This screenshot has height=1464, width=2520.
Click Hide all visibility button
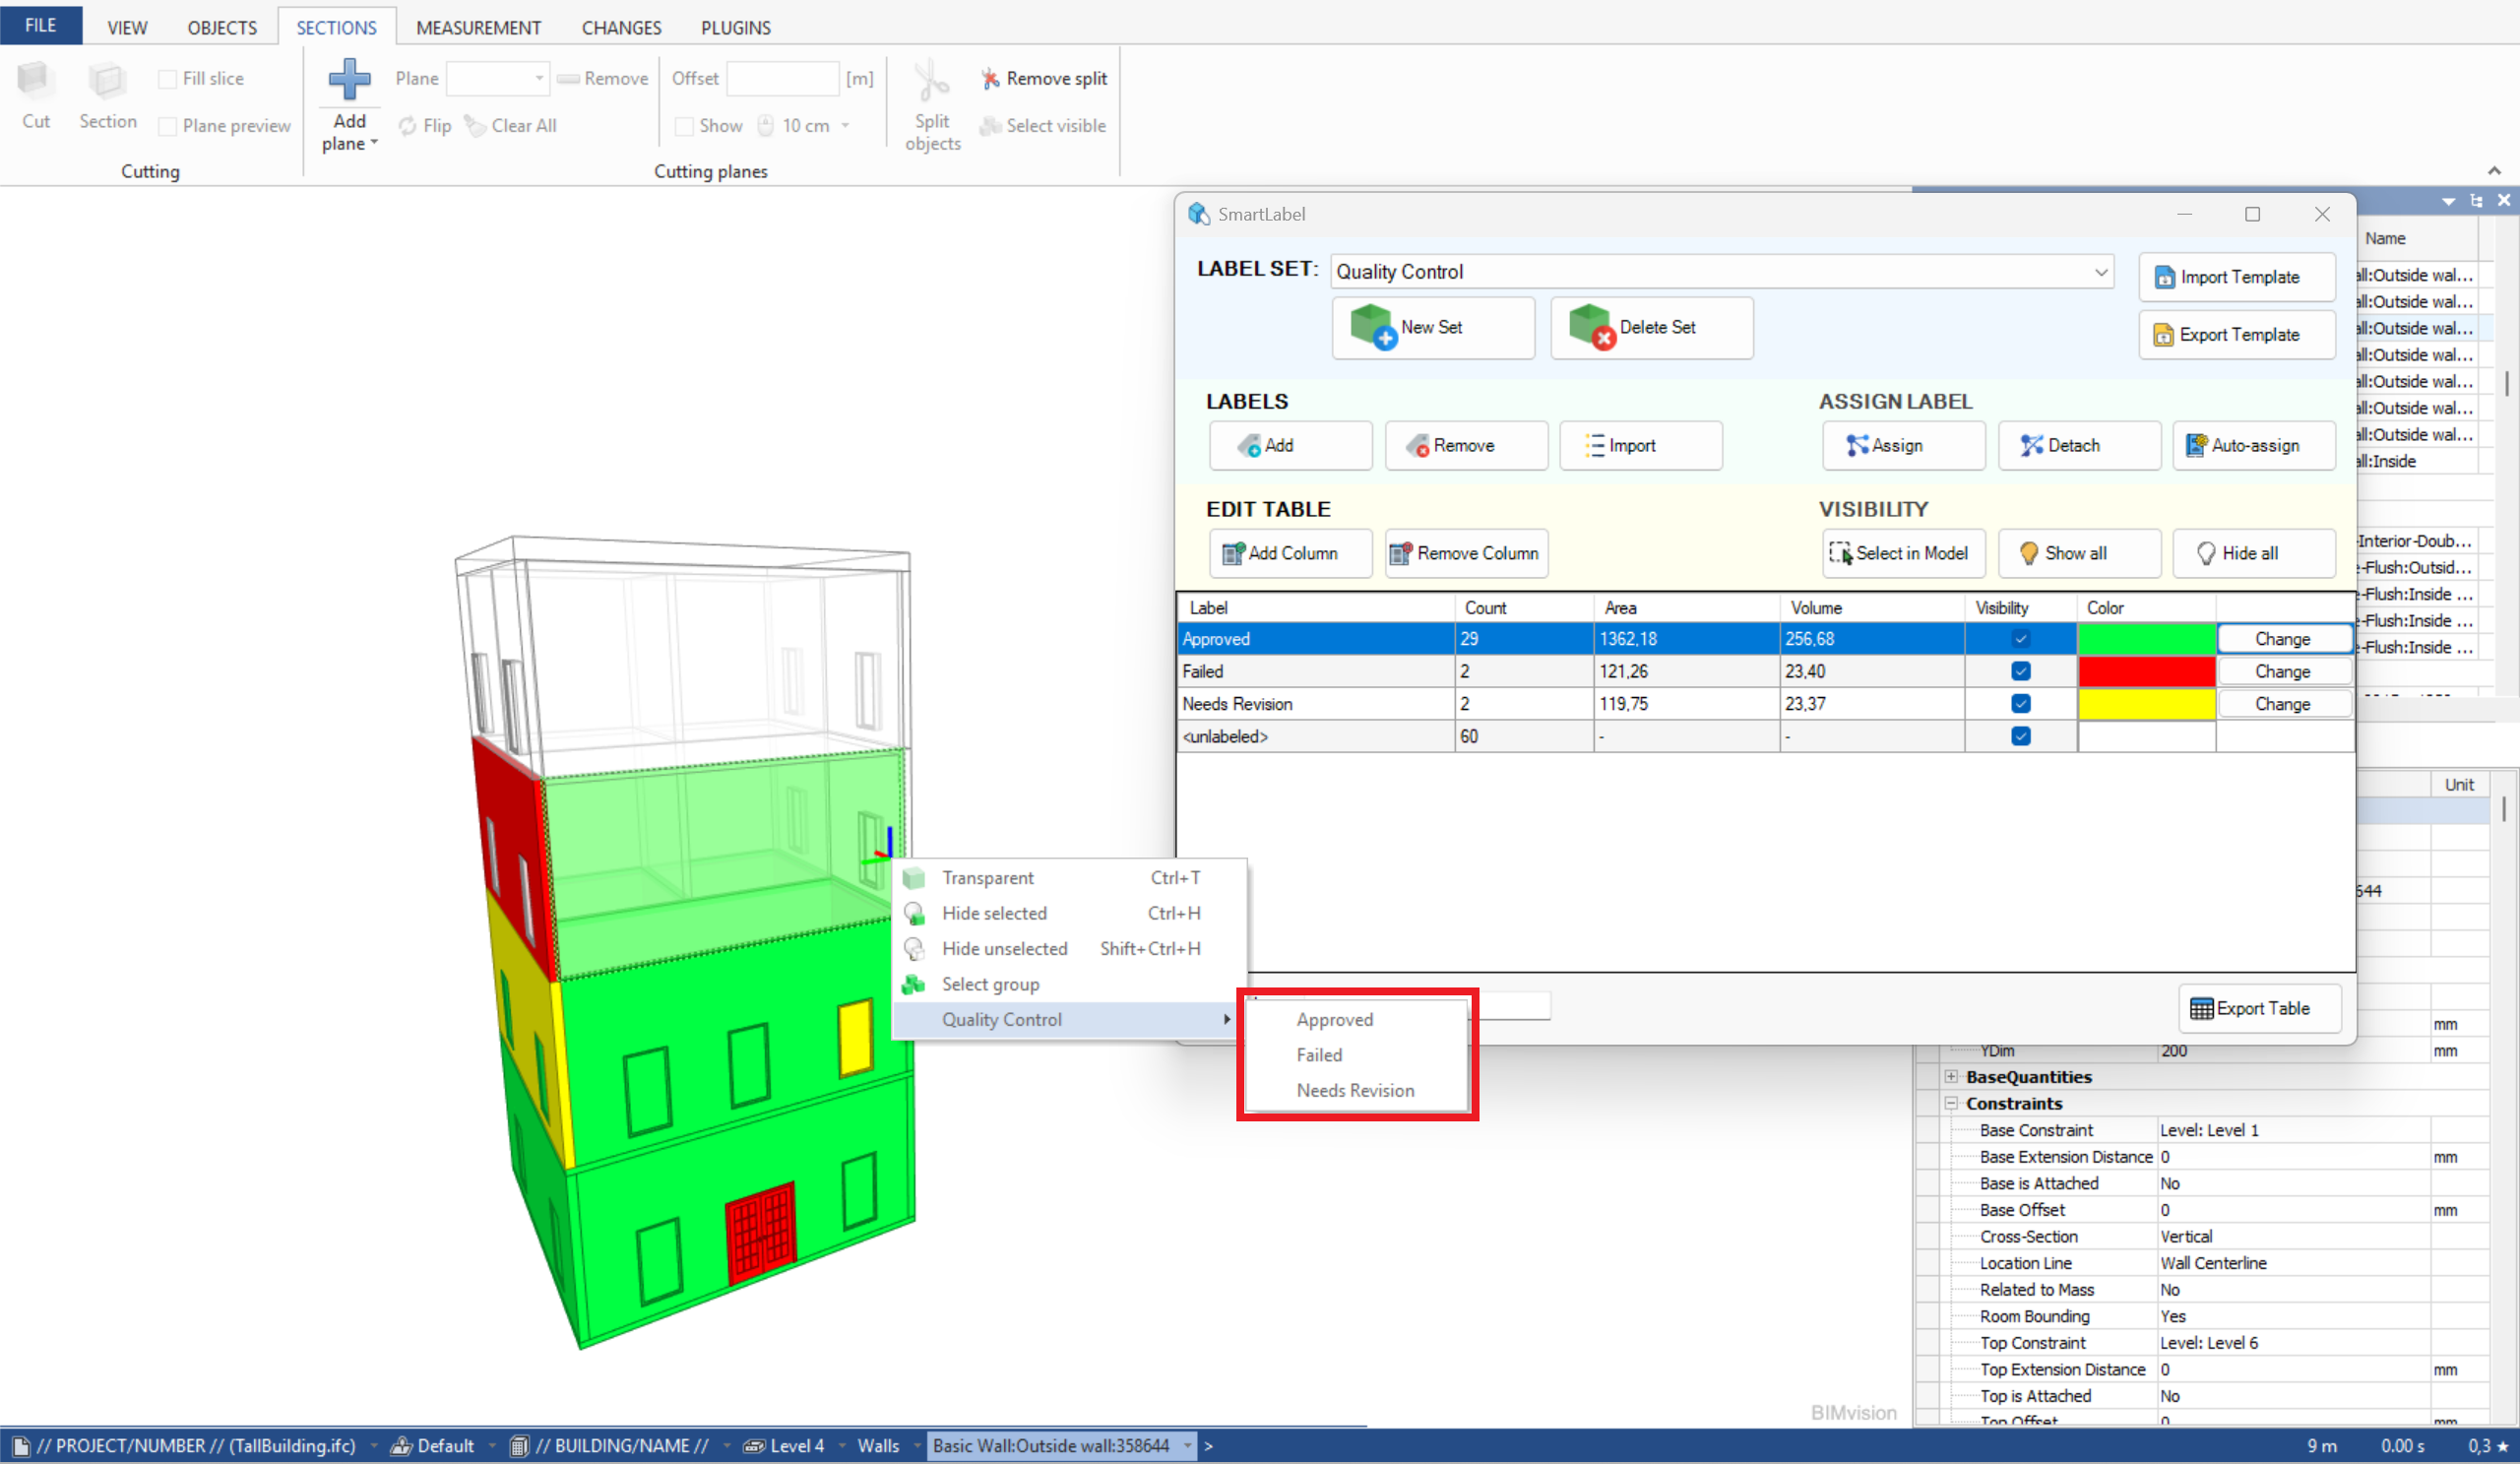(2254, 553)
